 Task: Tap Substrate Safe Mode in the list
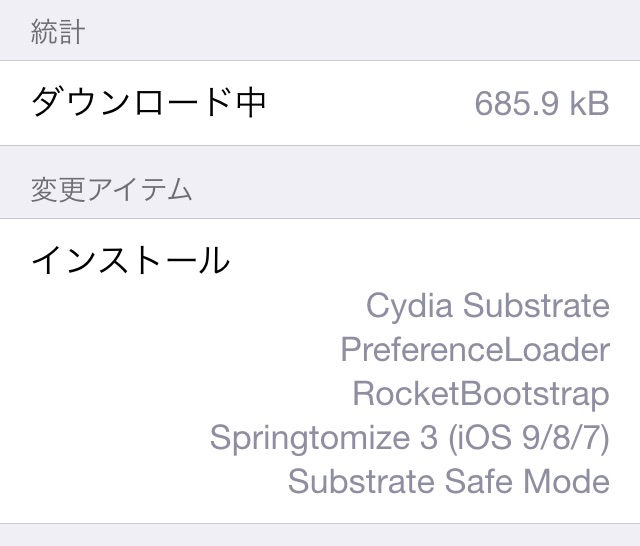click(449, 482)
